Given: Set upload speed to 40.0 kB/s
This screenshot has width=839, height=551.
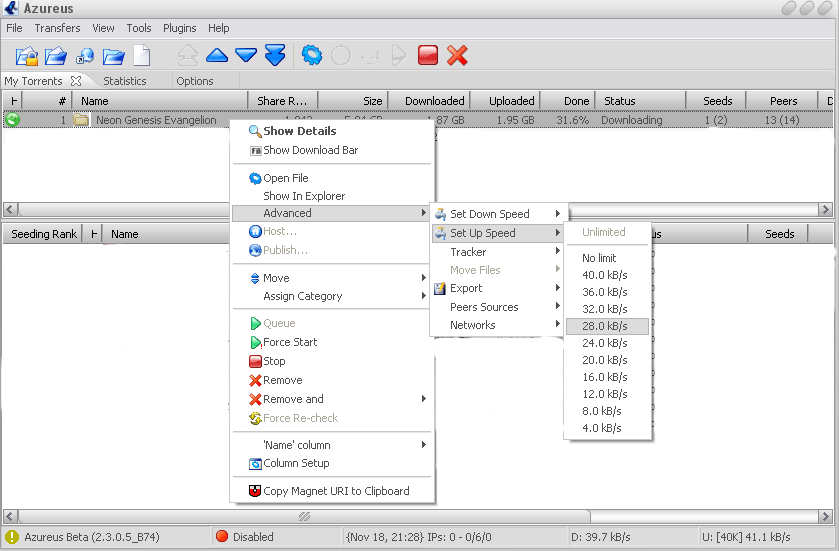Looking at the screenshot, I should [607, 275].
